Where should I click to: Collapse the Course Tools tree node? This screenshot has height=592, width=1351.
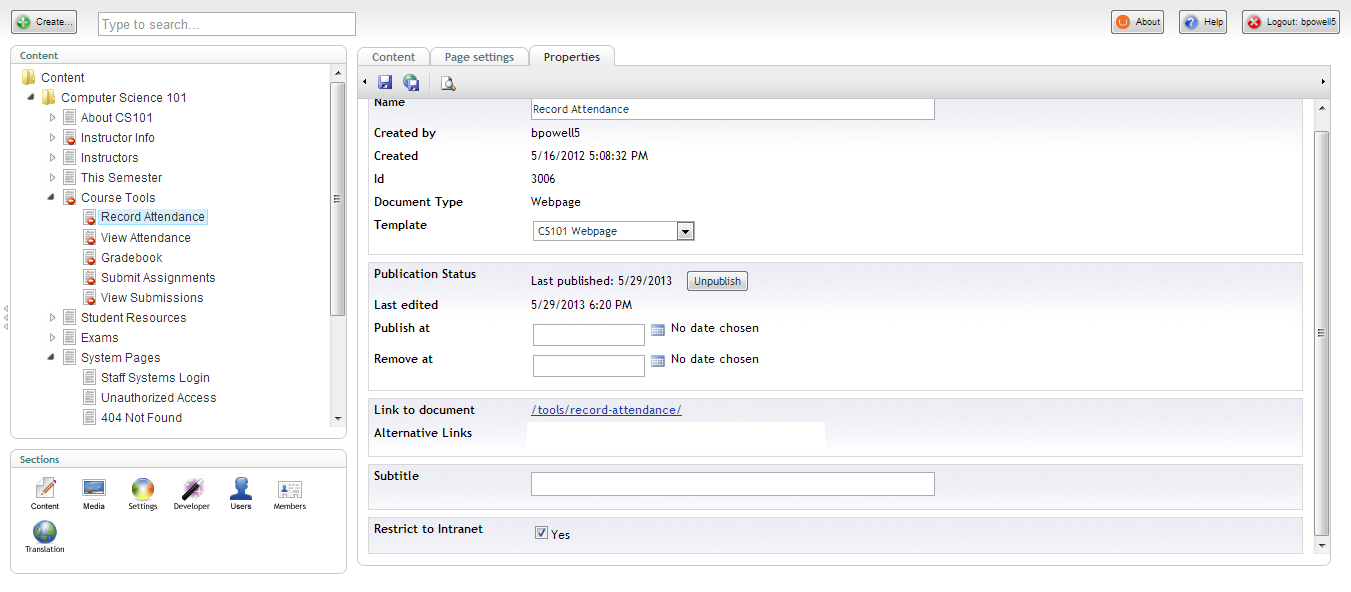click(x=50, y=198)
